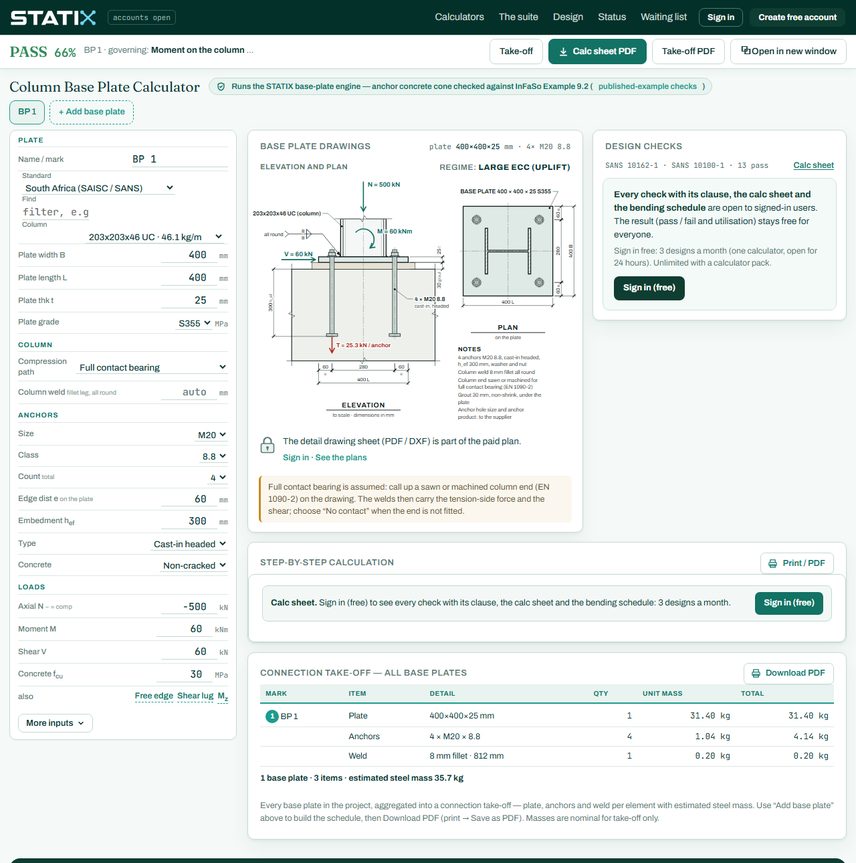Click the Shear lug link
Viewport: 856px width, 863px height.
click(195, 696)
